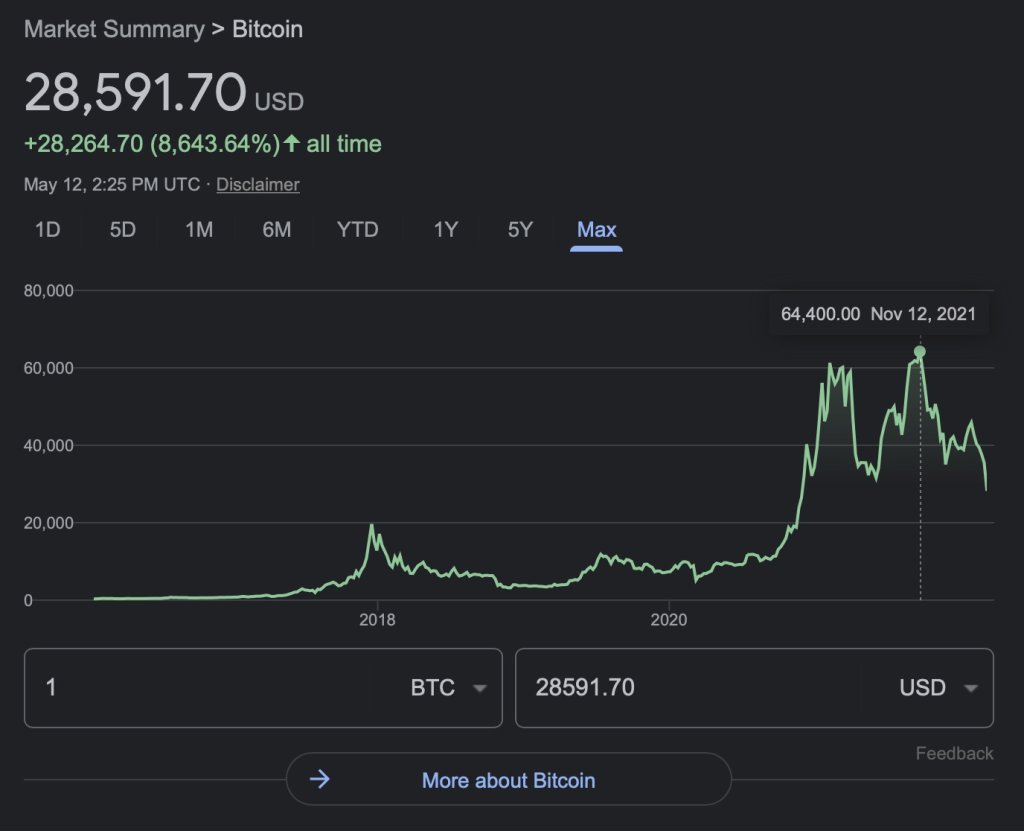Select the 6M time range
The image size is (1024, 831).
[277, 229]
